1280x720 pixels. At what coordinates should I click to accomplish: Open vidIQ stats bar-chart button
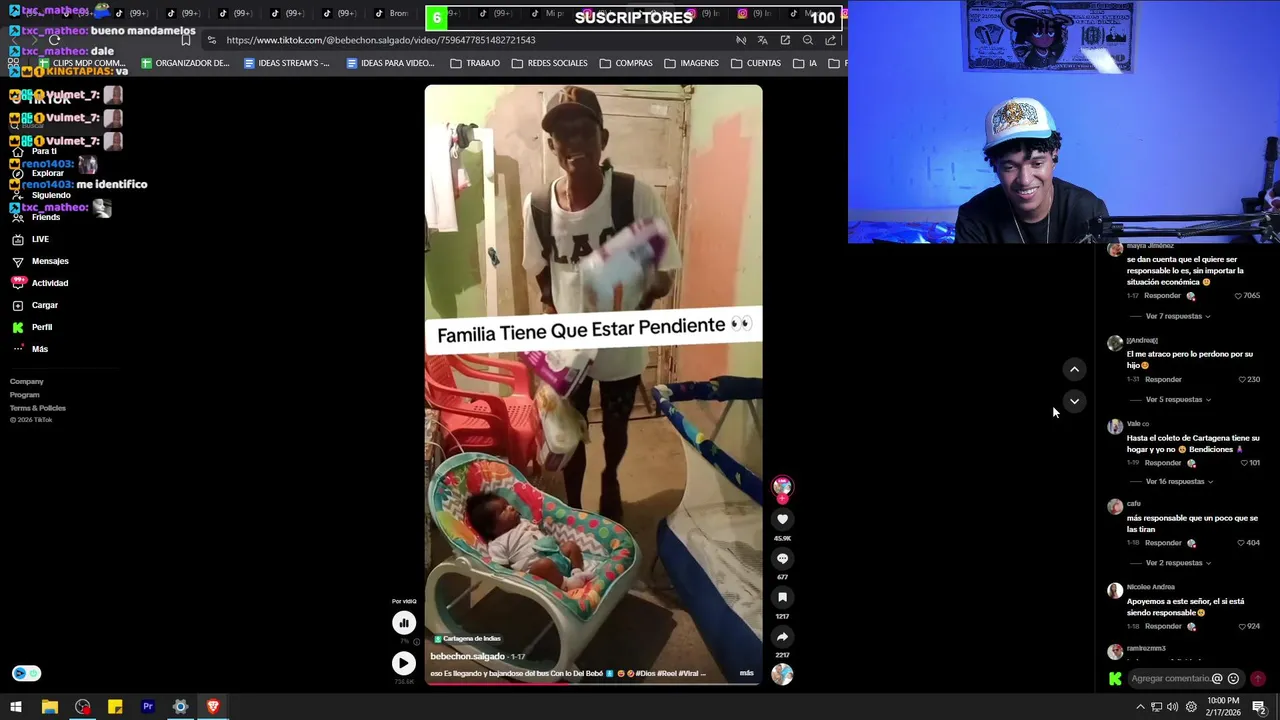point(404,622)
